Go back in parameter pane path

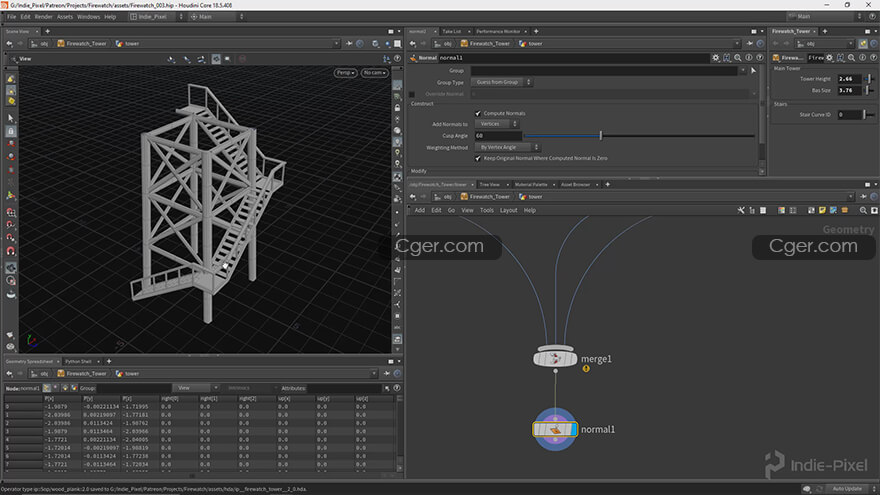[413, 44]
